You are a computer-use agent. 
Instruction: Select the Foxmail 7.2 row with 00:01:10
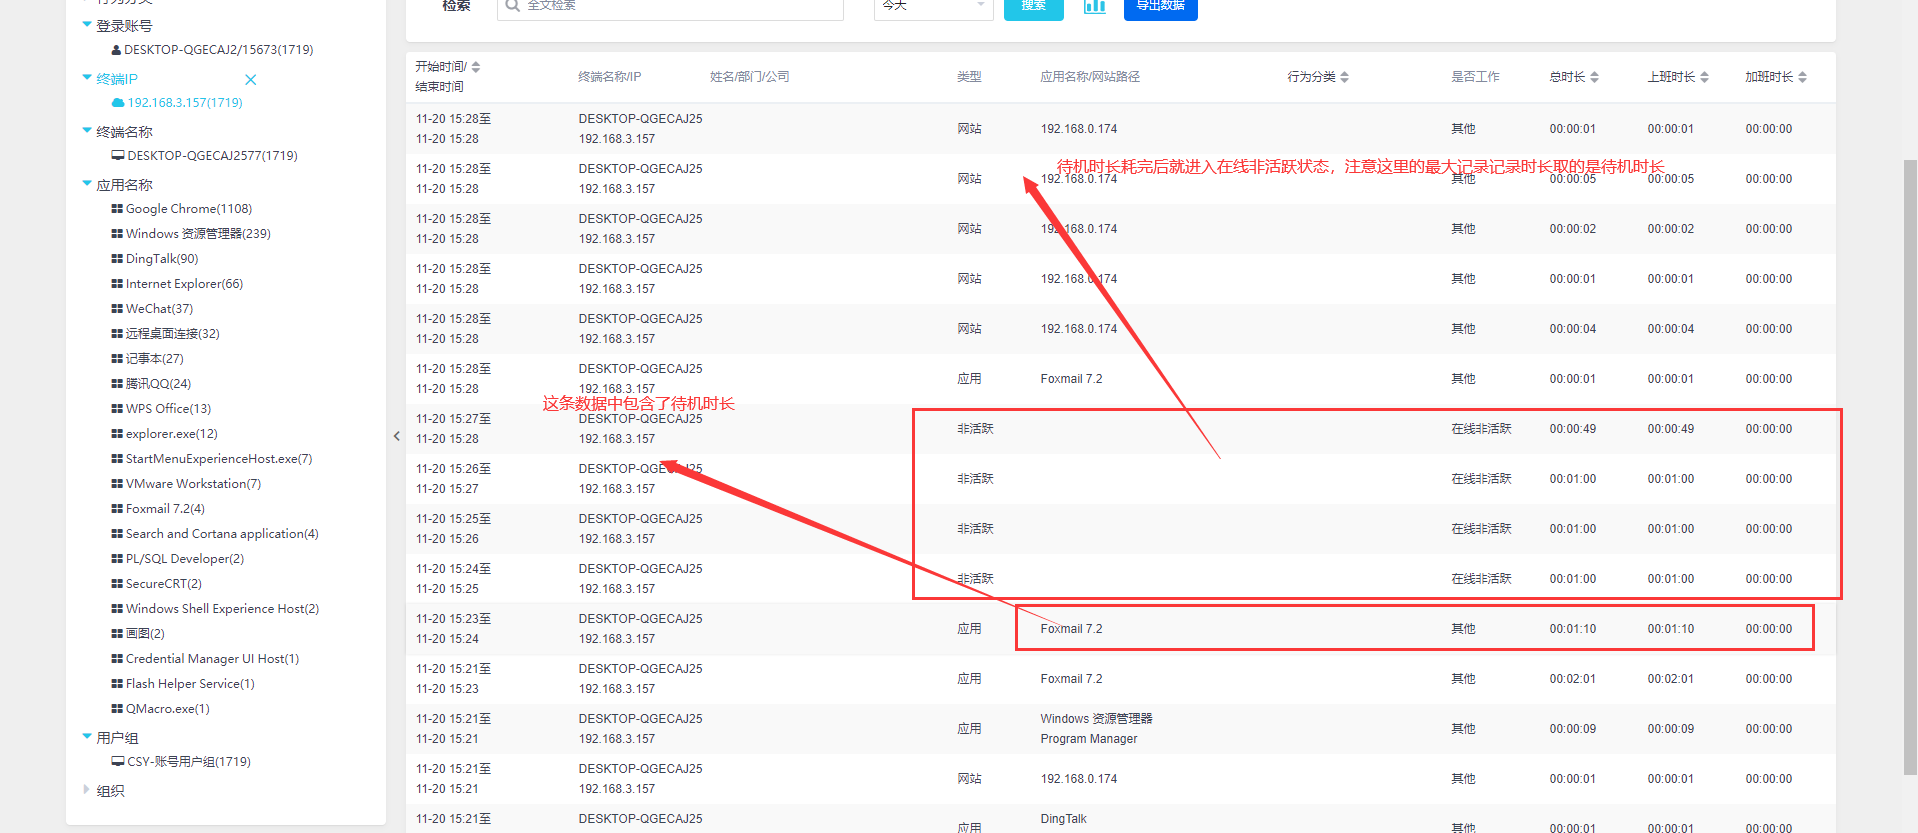[1120, 629]
